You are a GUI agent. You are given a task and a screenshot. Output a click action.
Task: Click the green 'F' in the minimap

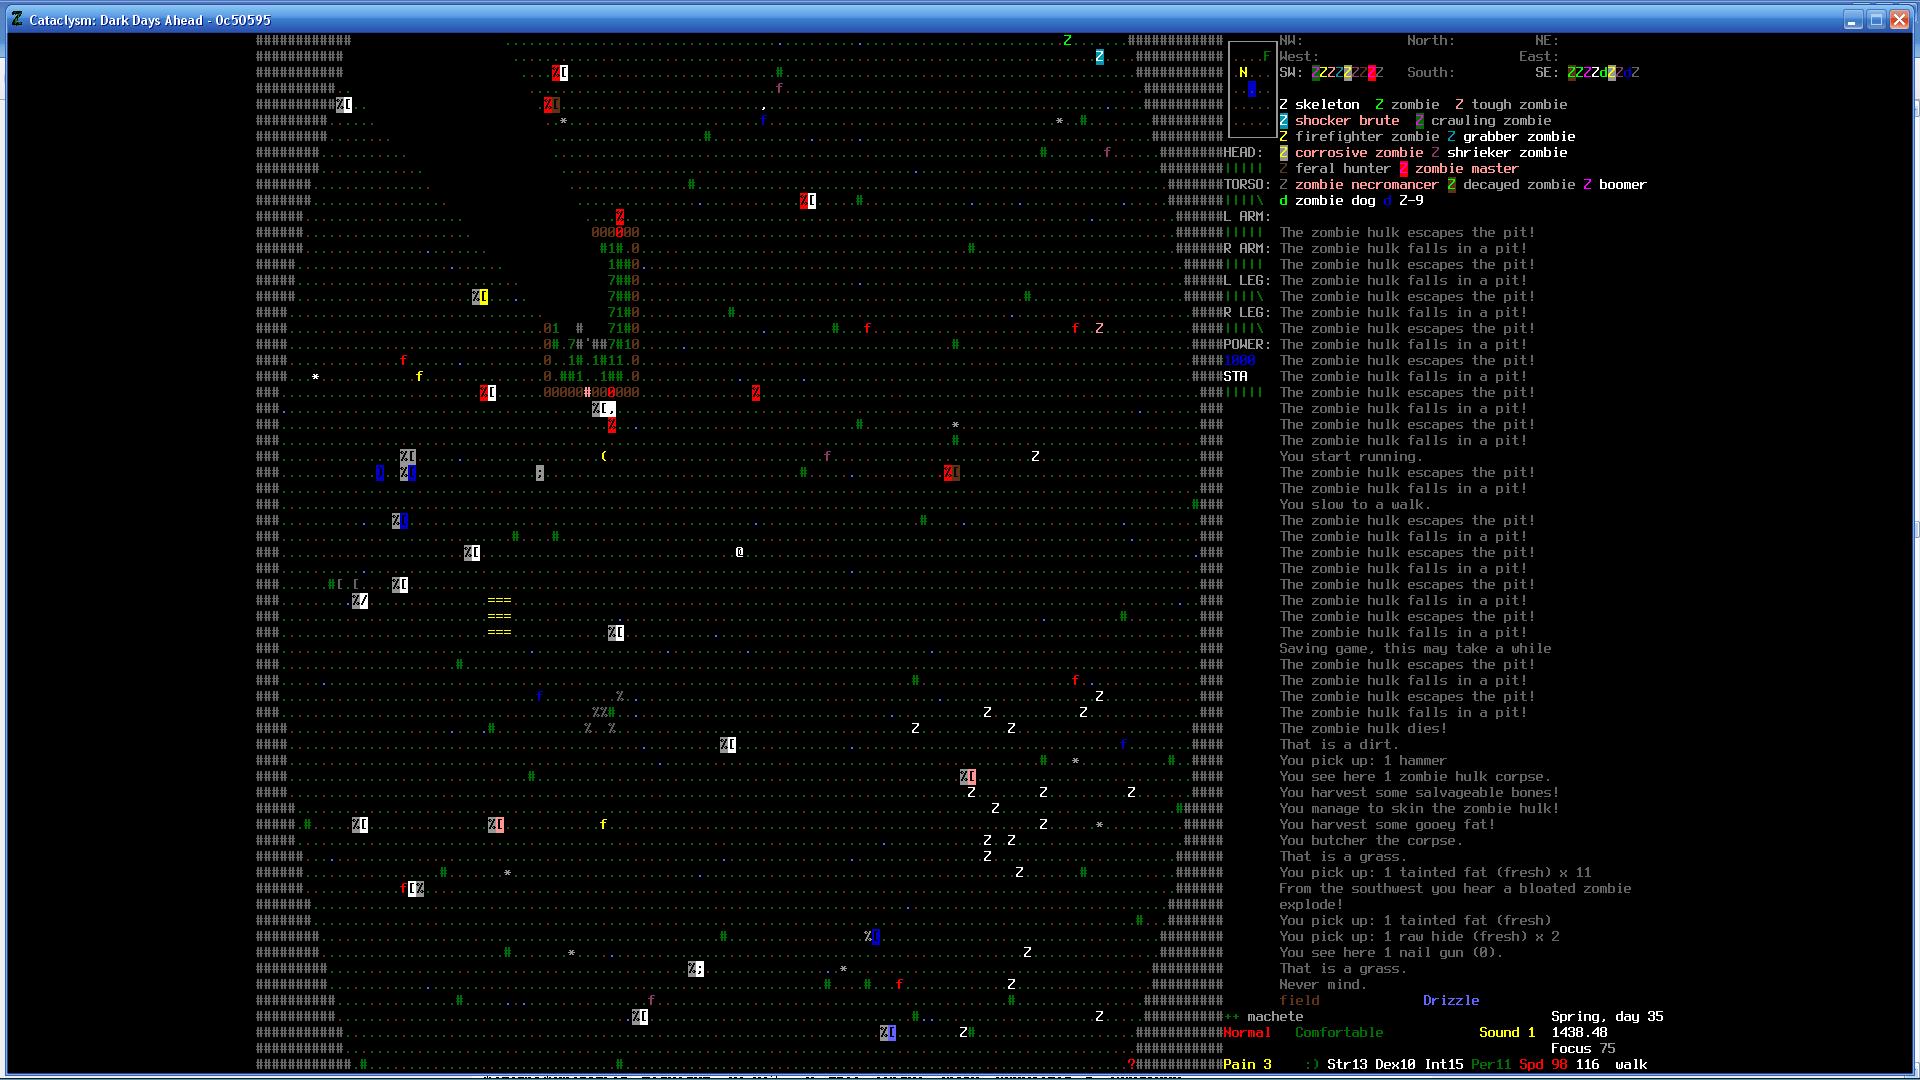coord(1267,57)
